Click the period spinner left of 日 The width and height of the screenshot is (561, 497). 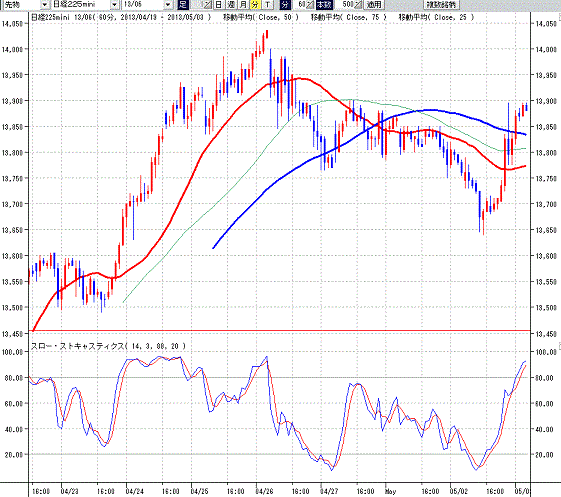(208, 5)
